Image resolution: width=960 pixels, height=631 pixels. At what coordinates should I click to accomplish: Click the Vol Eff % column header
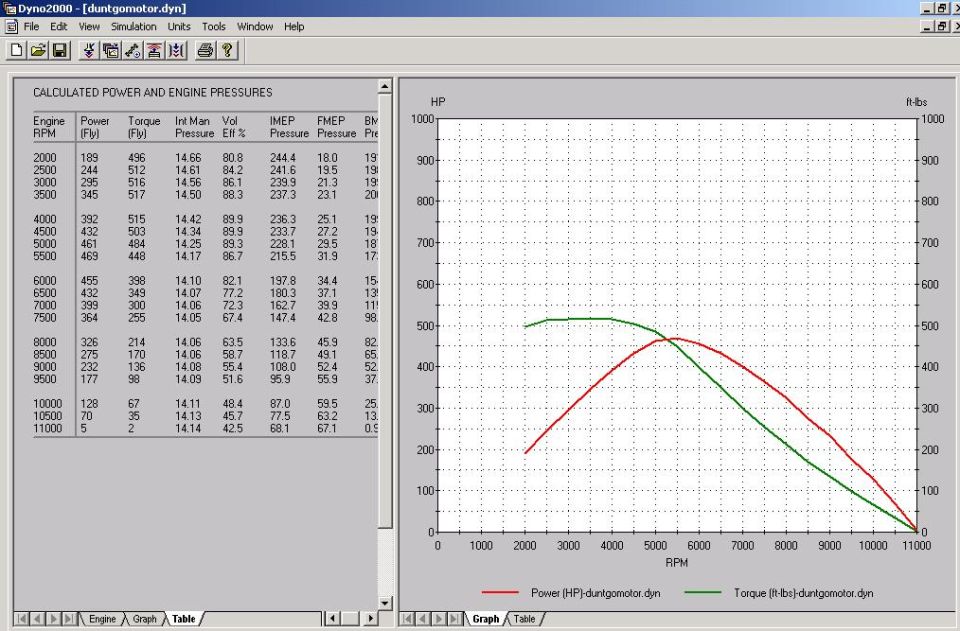point(234,127)
